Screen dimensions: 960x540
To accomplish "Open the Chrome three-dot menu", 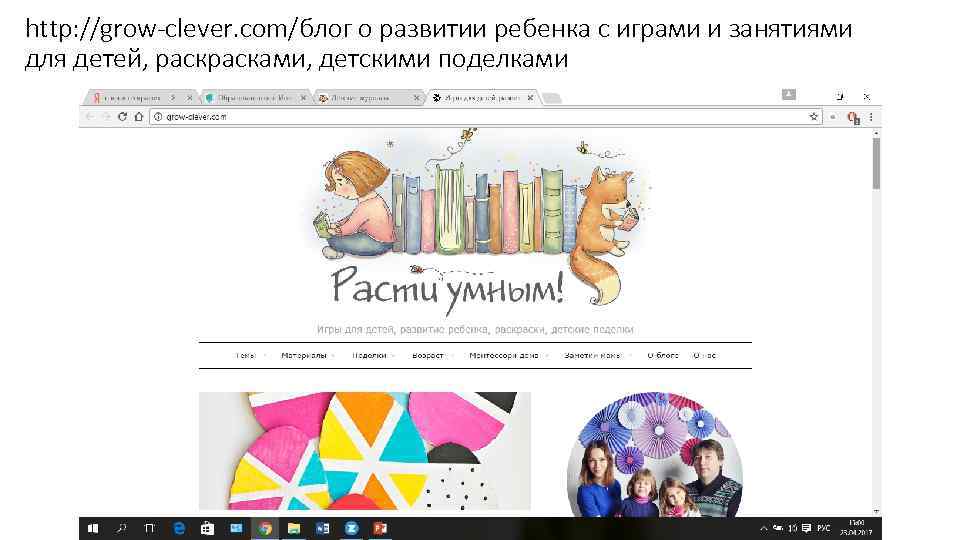I will point(871,116).
